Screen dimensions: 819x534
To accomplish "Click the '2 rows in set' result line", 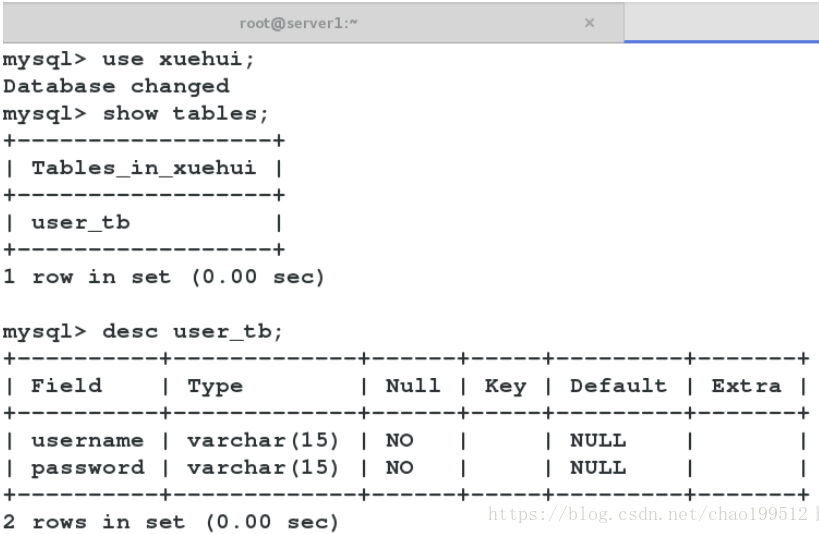I will point(170,522).
